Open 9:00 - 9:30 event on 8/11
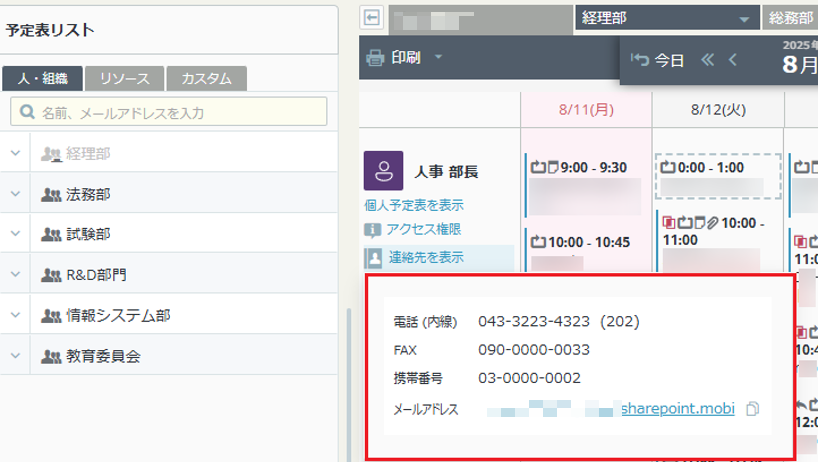This screenshot has height=462, width=818. [585, 185]
